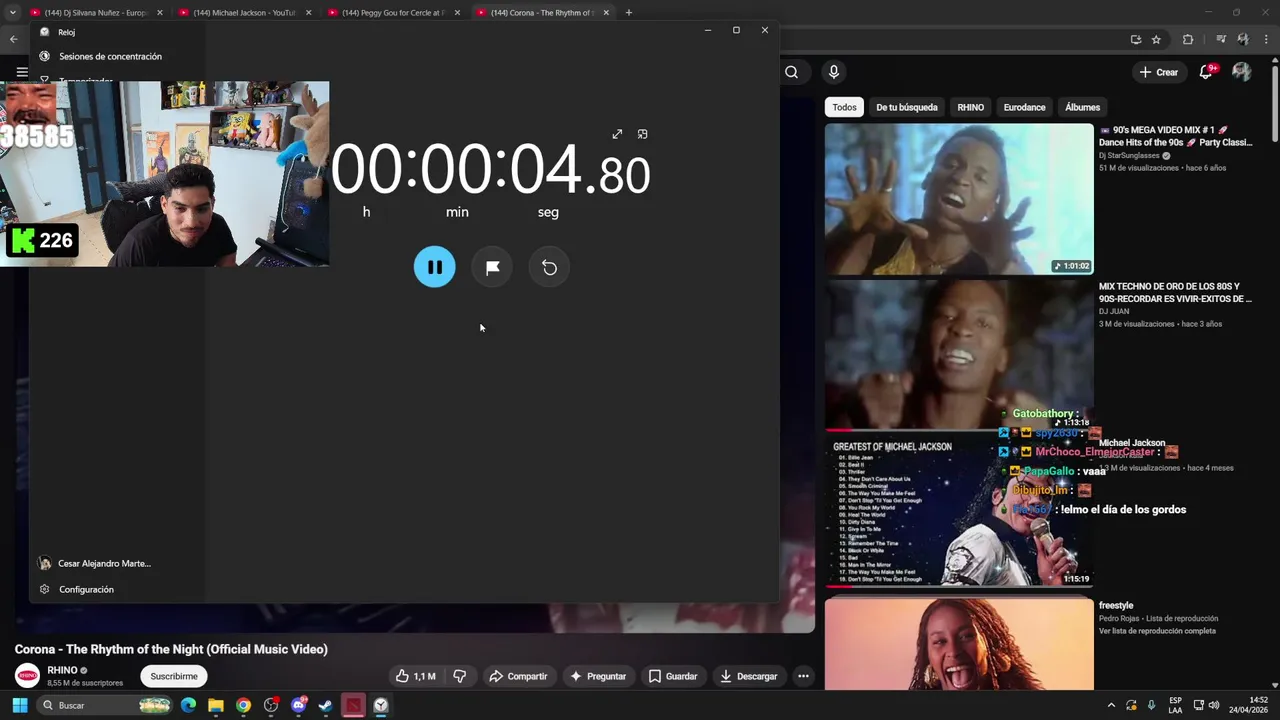Open the Windows Start menu
Image resolution: width=1280 pixels, height=720 pixels.
19,705
